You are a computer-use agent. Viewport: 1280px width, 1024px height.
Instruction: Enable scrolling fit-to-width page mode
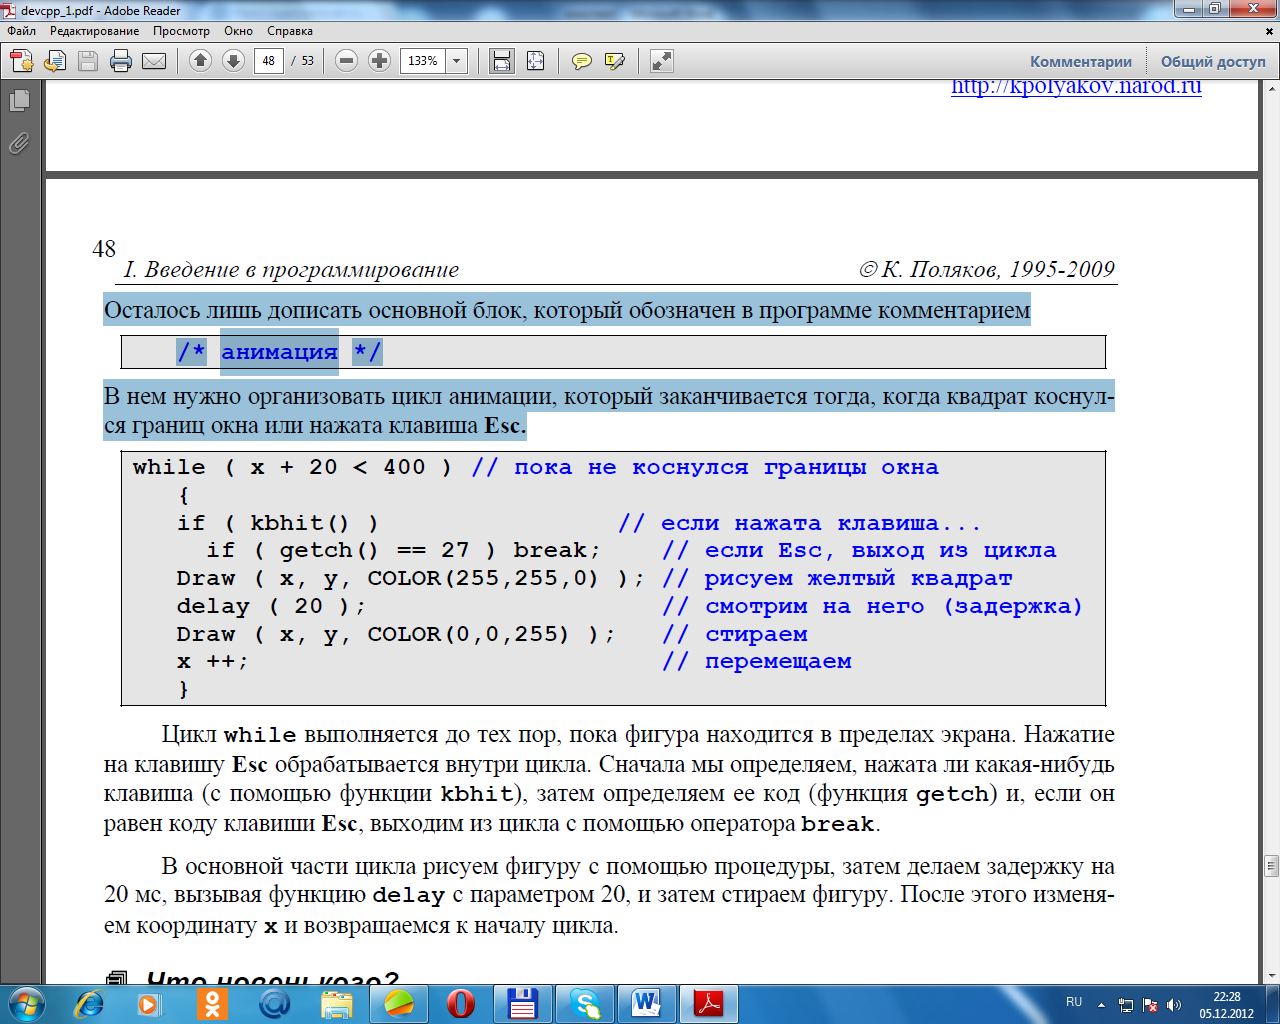click(x=502, y=61)
